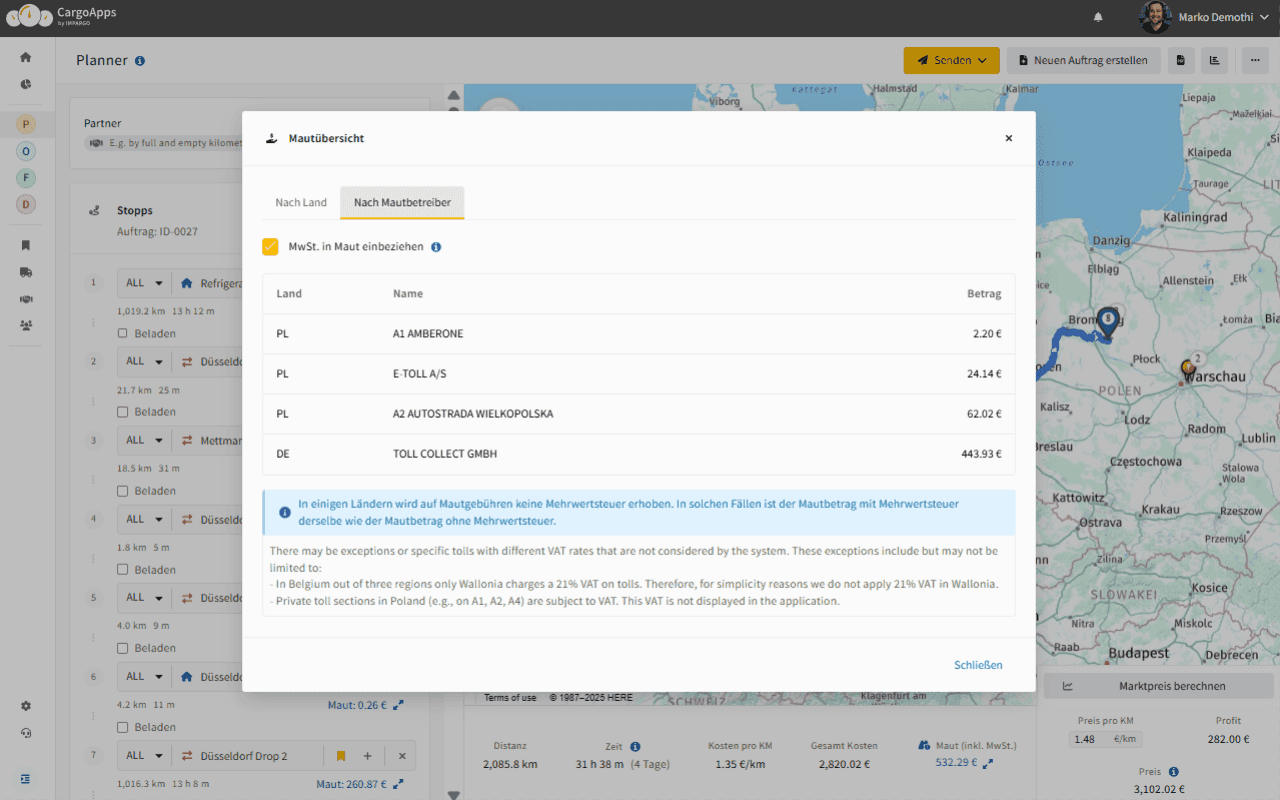Image resolution: width=1280 pixels, height=800 pixels.
Task: Open the truck fleet icon in sidebar
Action: (x=26, y=272)
